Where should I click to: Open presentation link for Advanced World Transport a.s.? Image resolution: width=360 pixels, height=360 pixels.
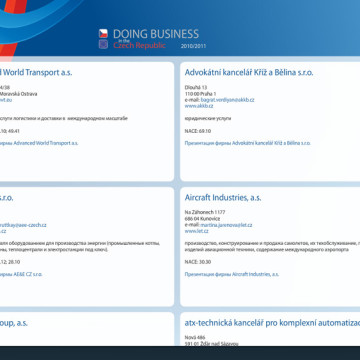click(x=39, y=143)
